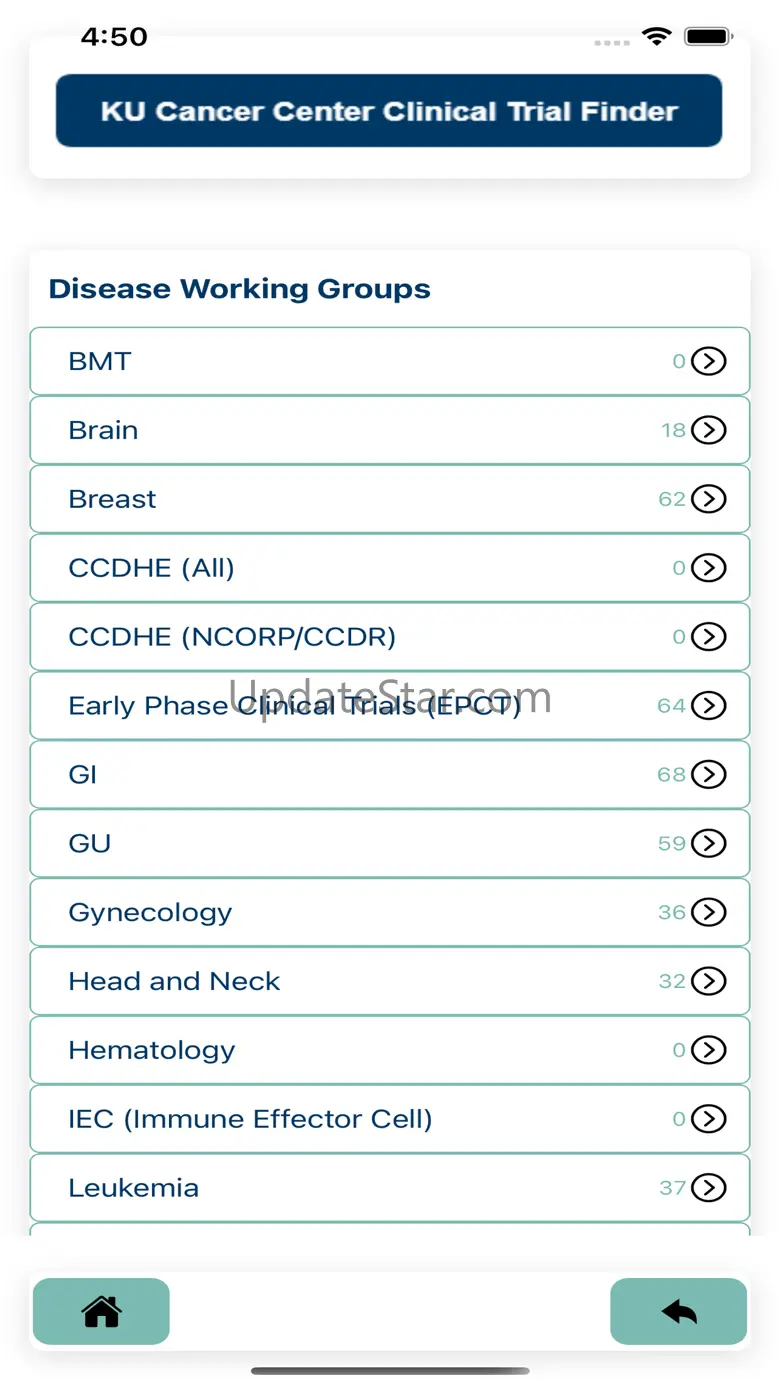The width and height of the screenshot is (780, 1387).
Task: Tap the arrow icon beside Breast
Action: (x=709, y=499)
